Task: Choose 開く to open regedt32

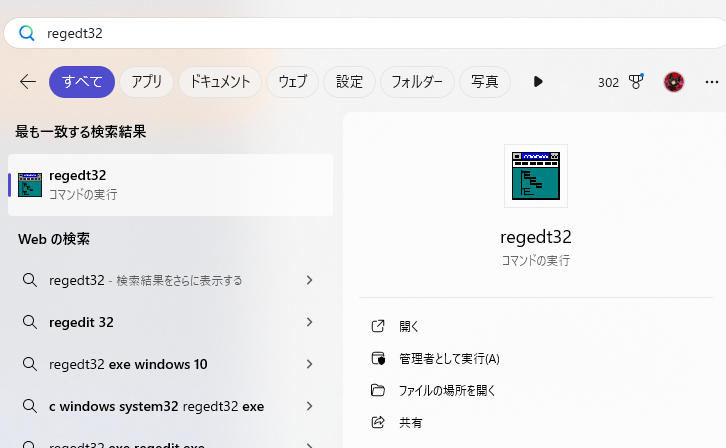Action: (409, 327)
